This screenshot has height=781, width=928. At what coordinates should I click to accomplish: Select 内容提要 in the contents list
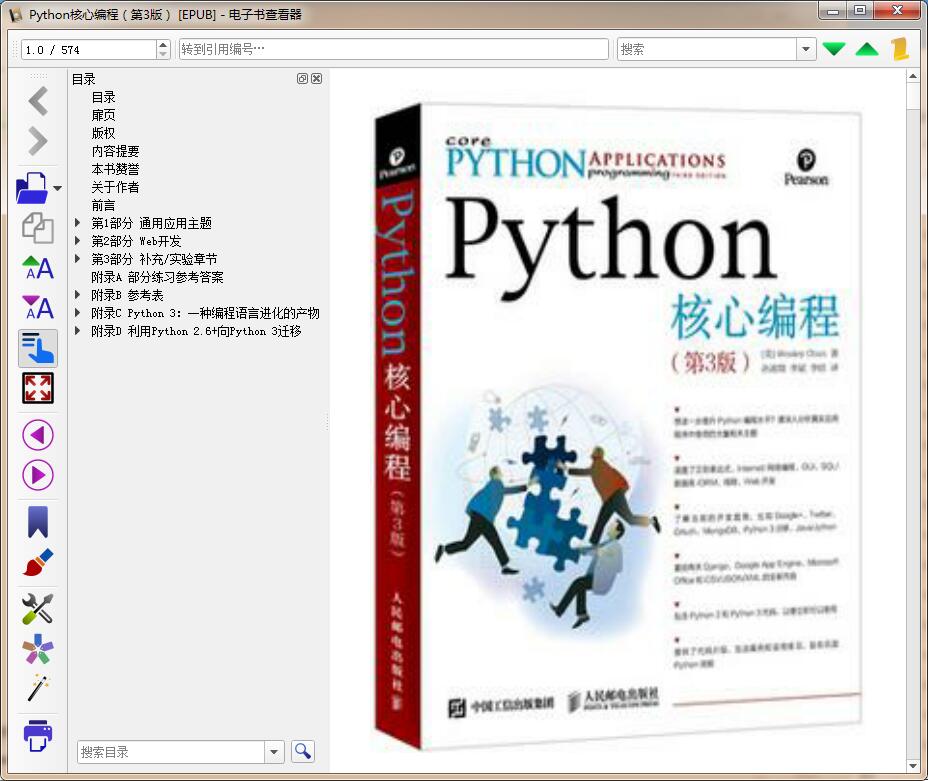113,151
